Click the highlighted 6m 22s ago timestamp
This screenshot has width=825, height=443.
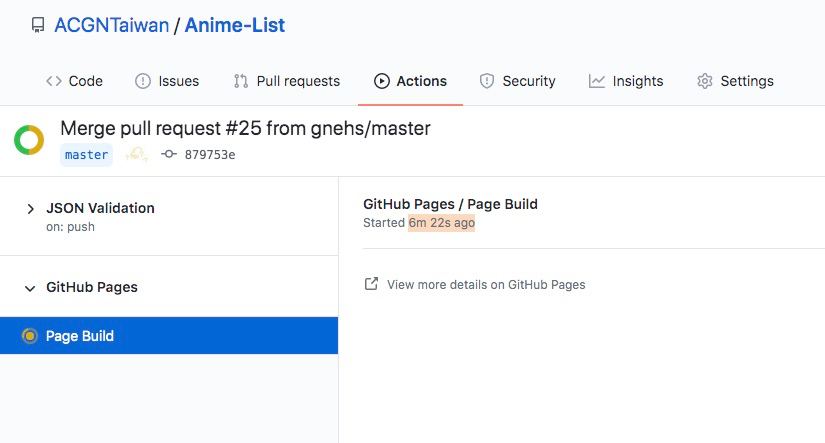442,223
